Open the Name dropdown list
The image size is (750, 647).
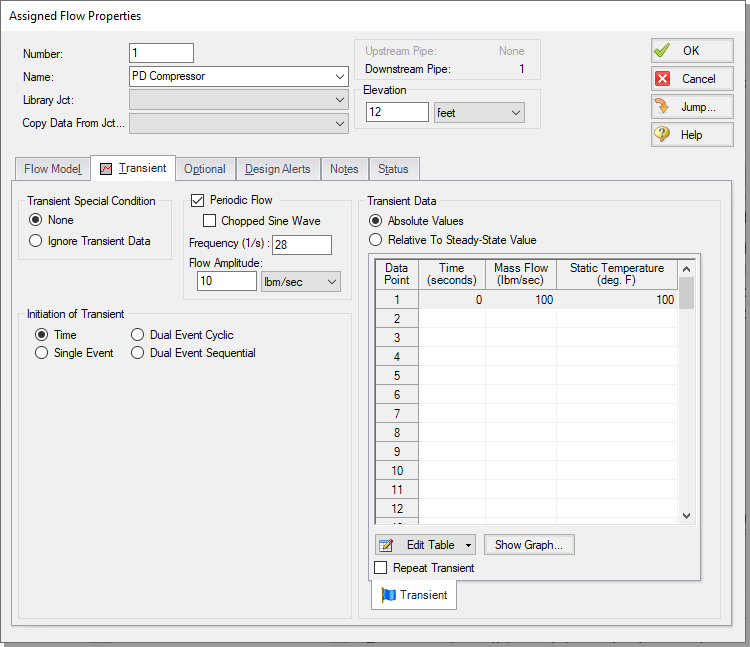(340, 77)
